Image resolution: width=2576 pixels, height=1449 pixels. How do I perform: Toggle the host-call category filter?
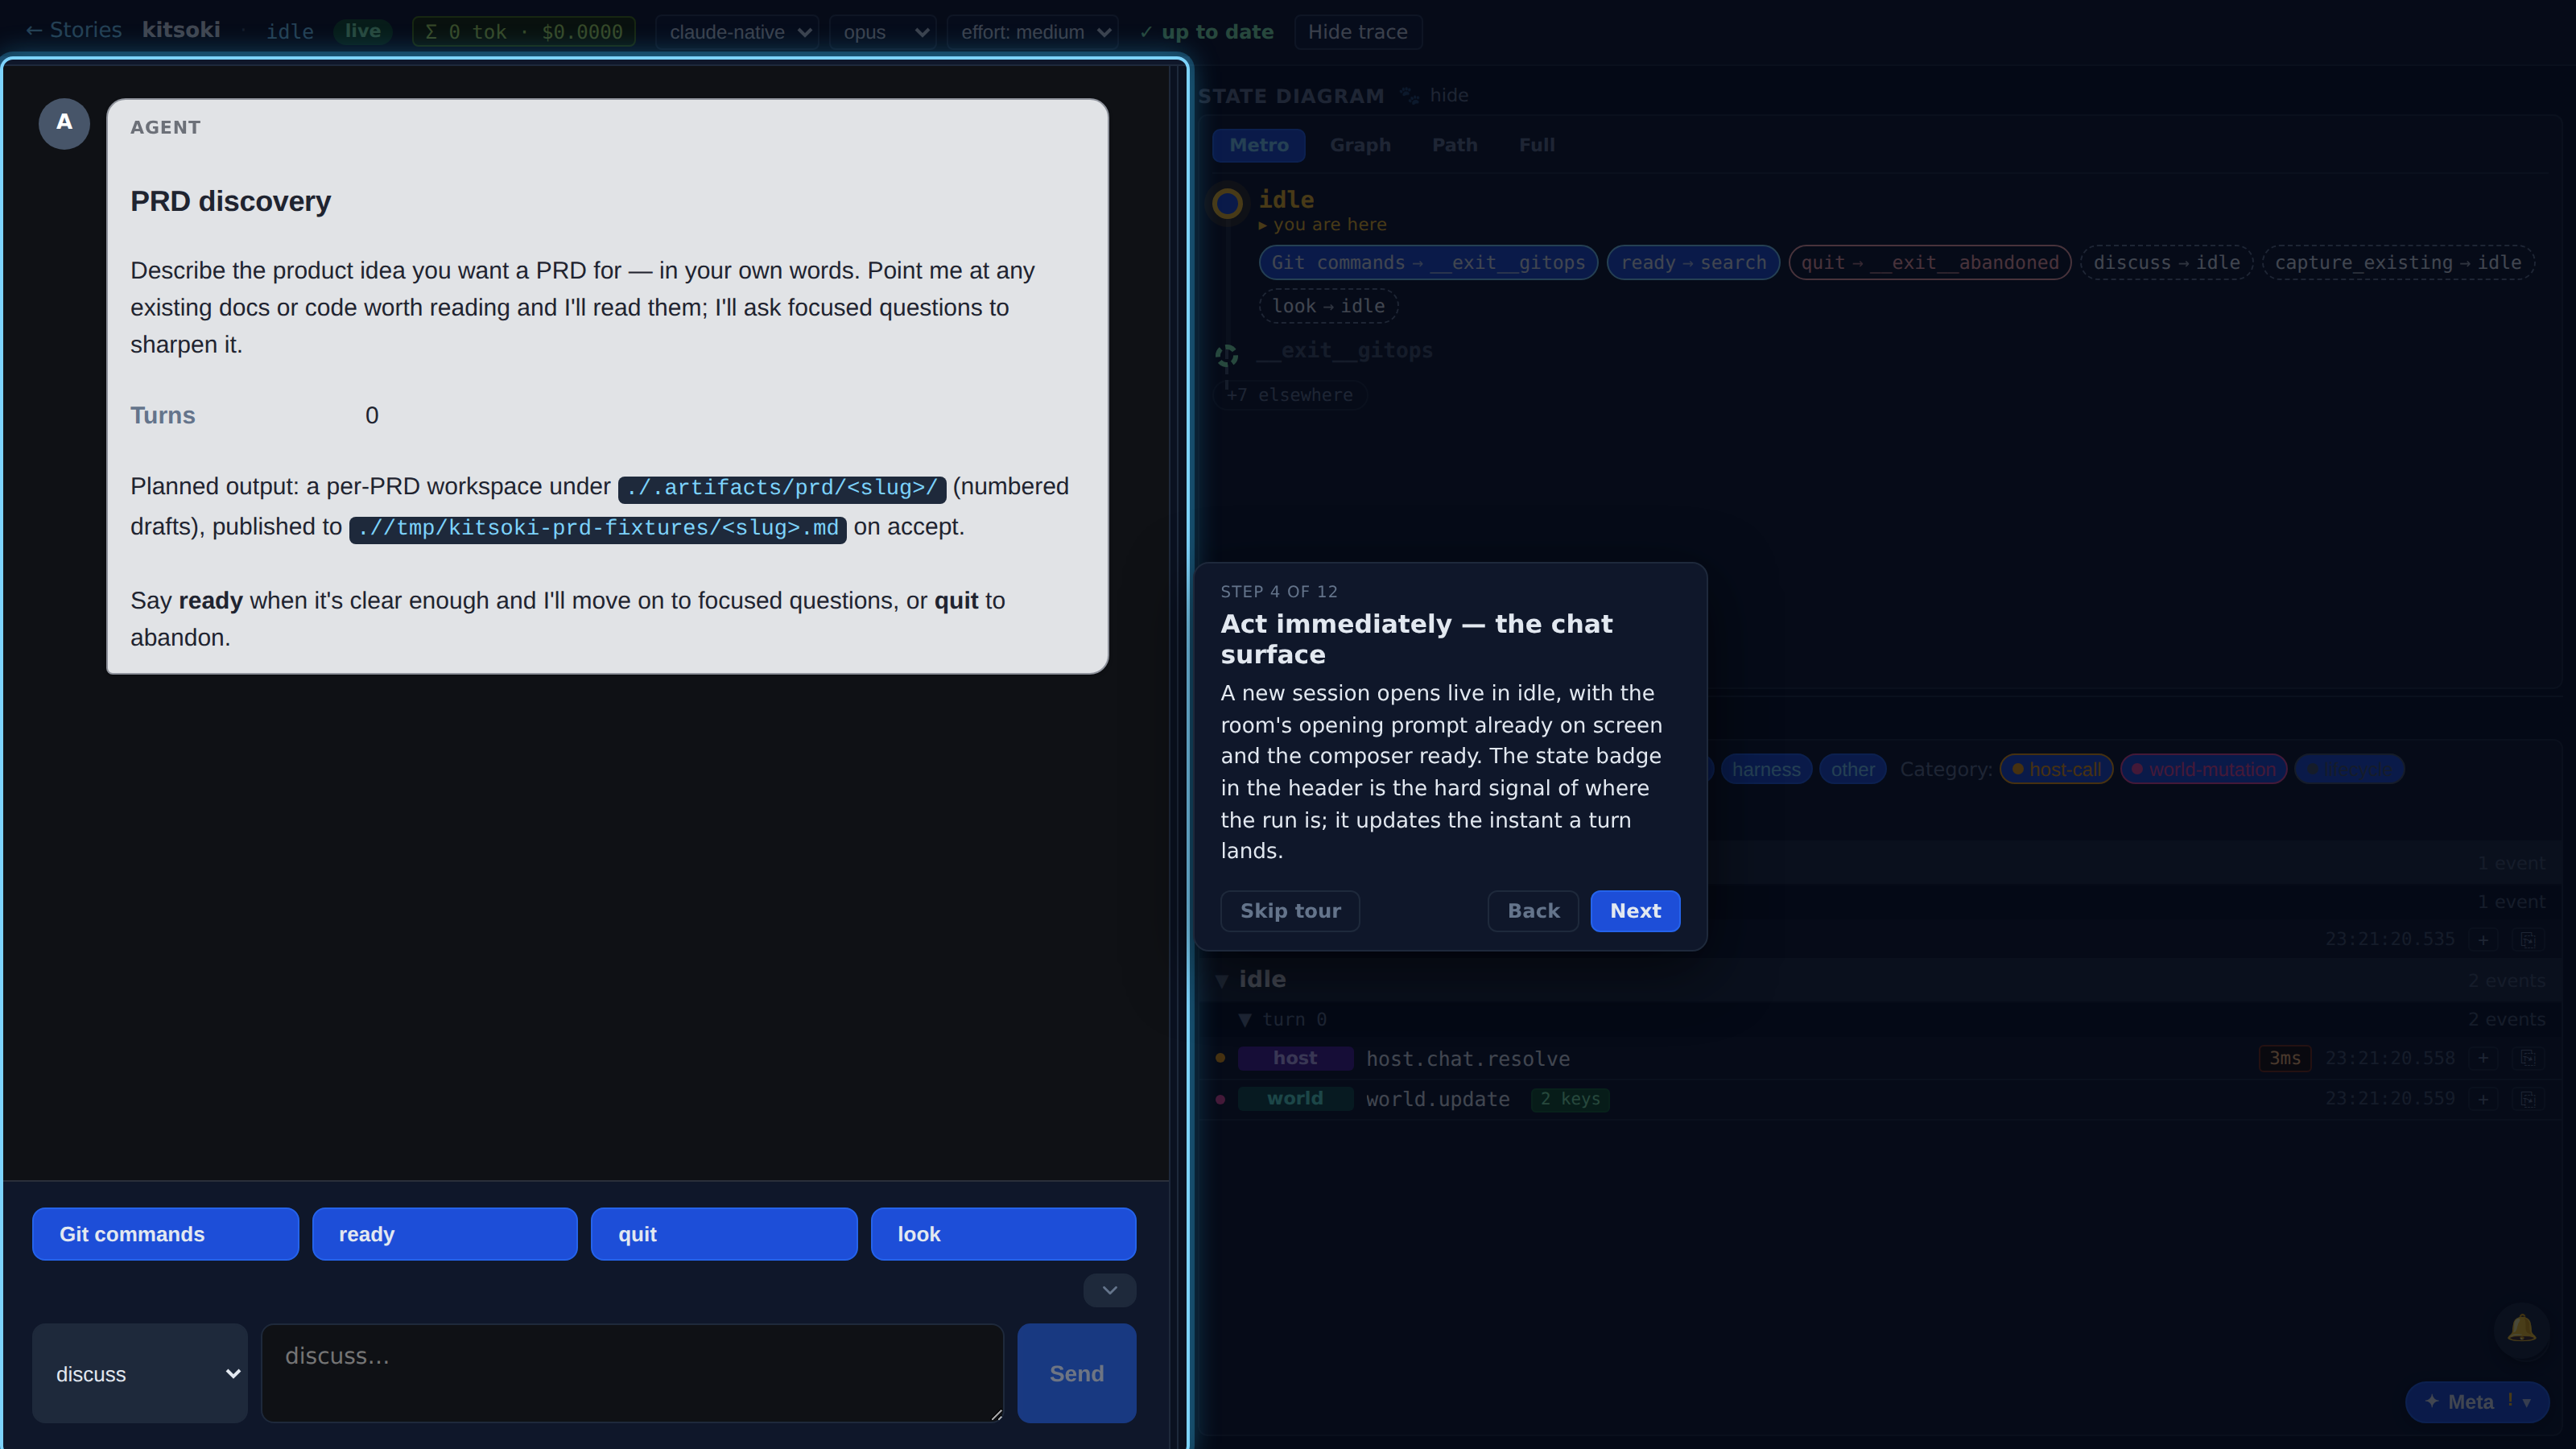2056,769
